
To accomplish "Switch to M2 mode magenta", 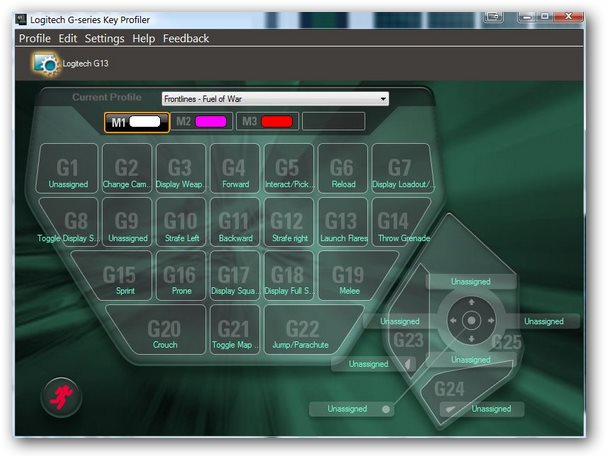I will (x=202, y=122).
